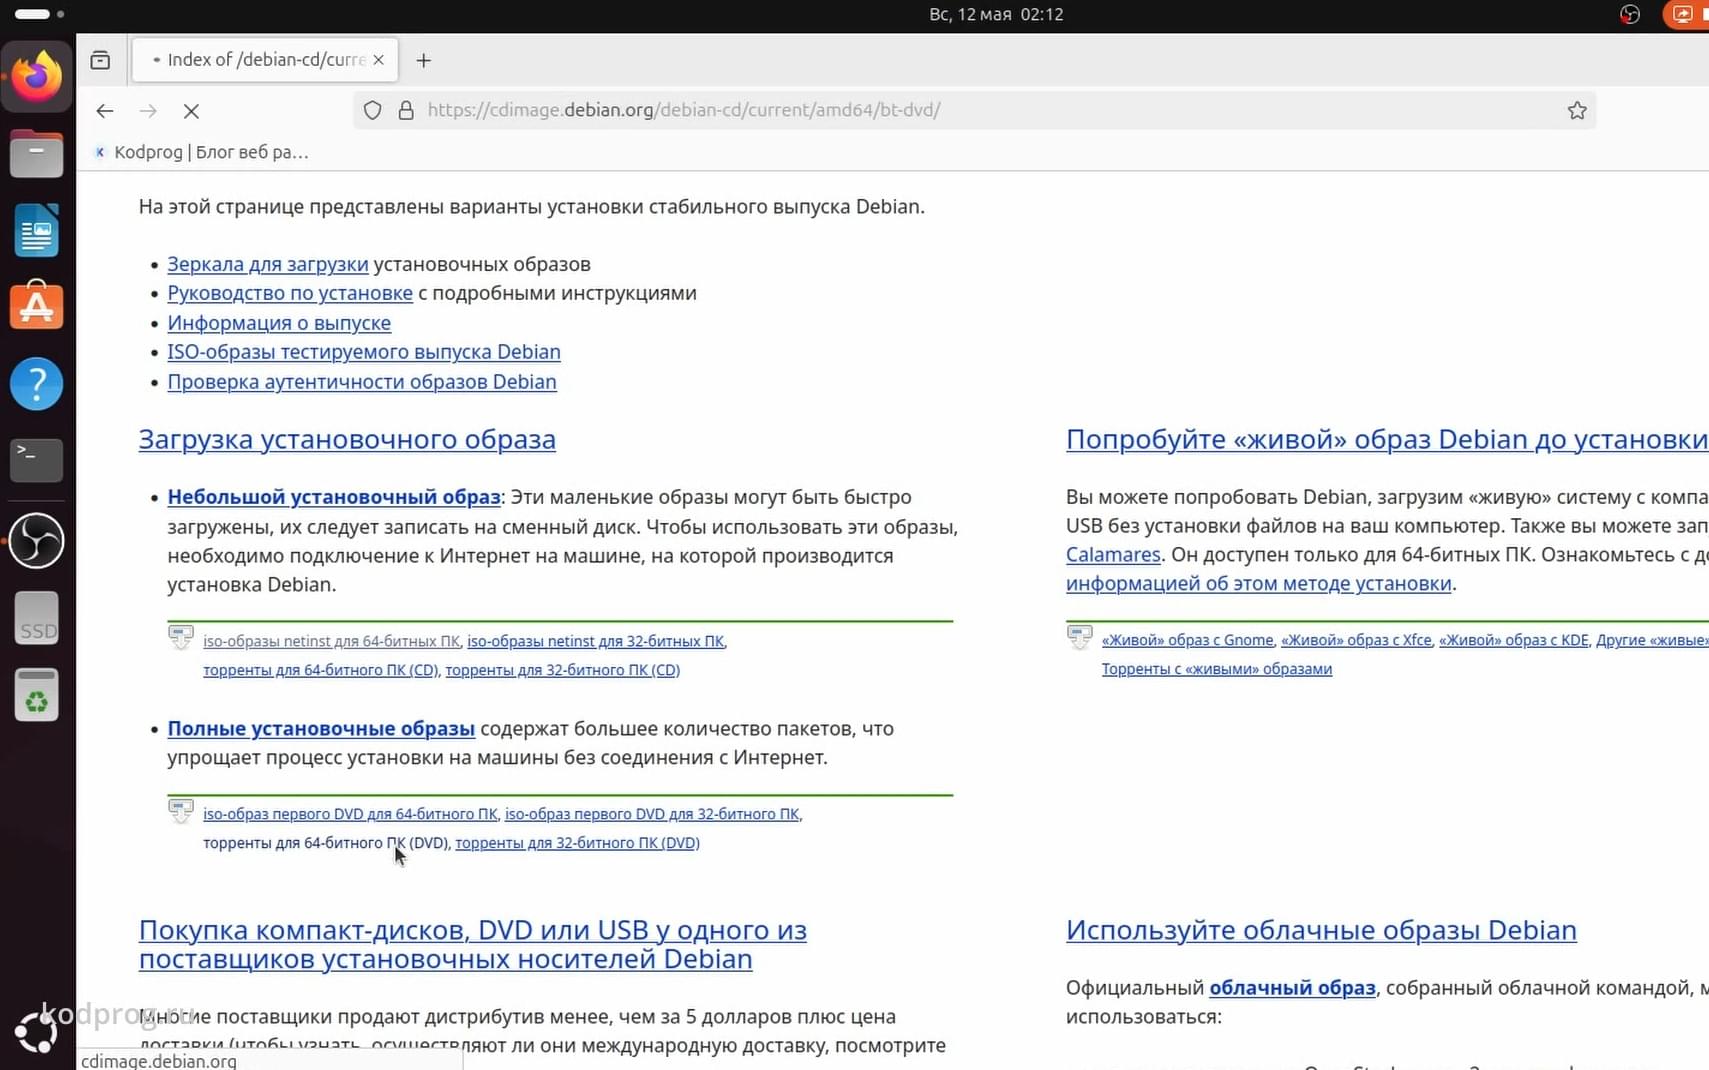
Task: Click the browser Back arrow
Action: 105,111
